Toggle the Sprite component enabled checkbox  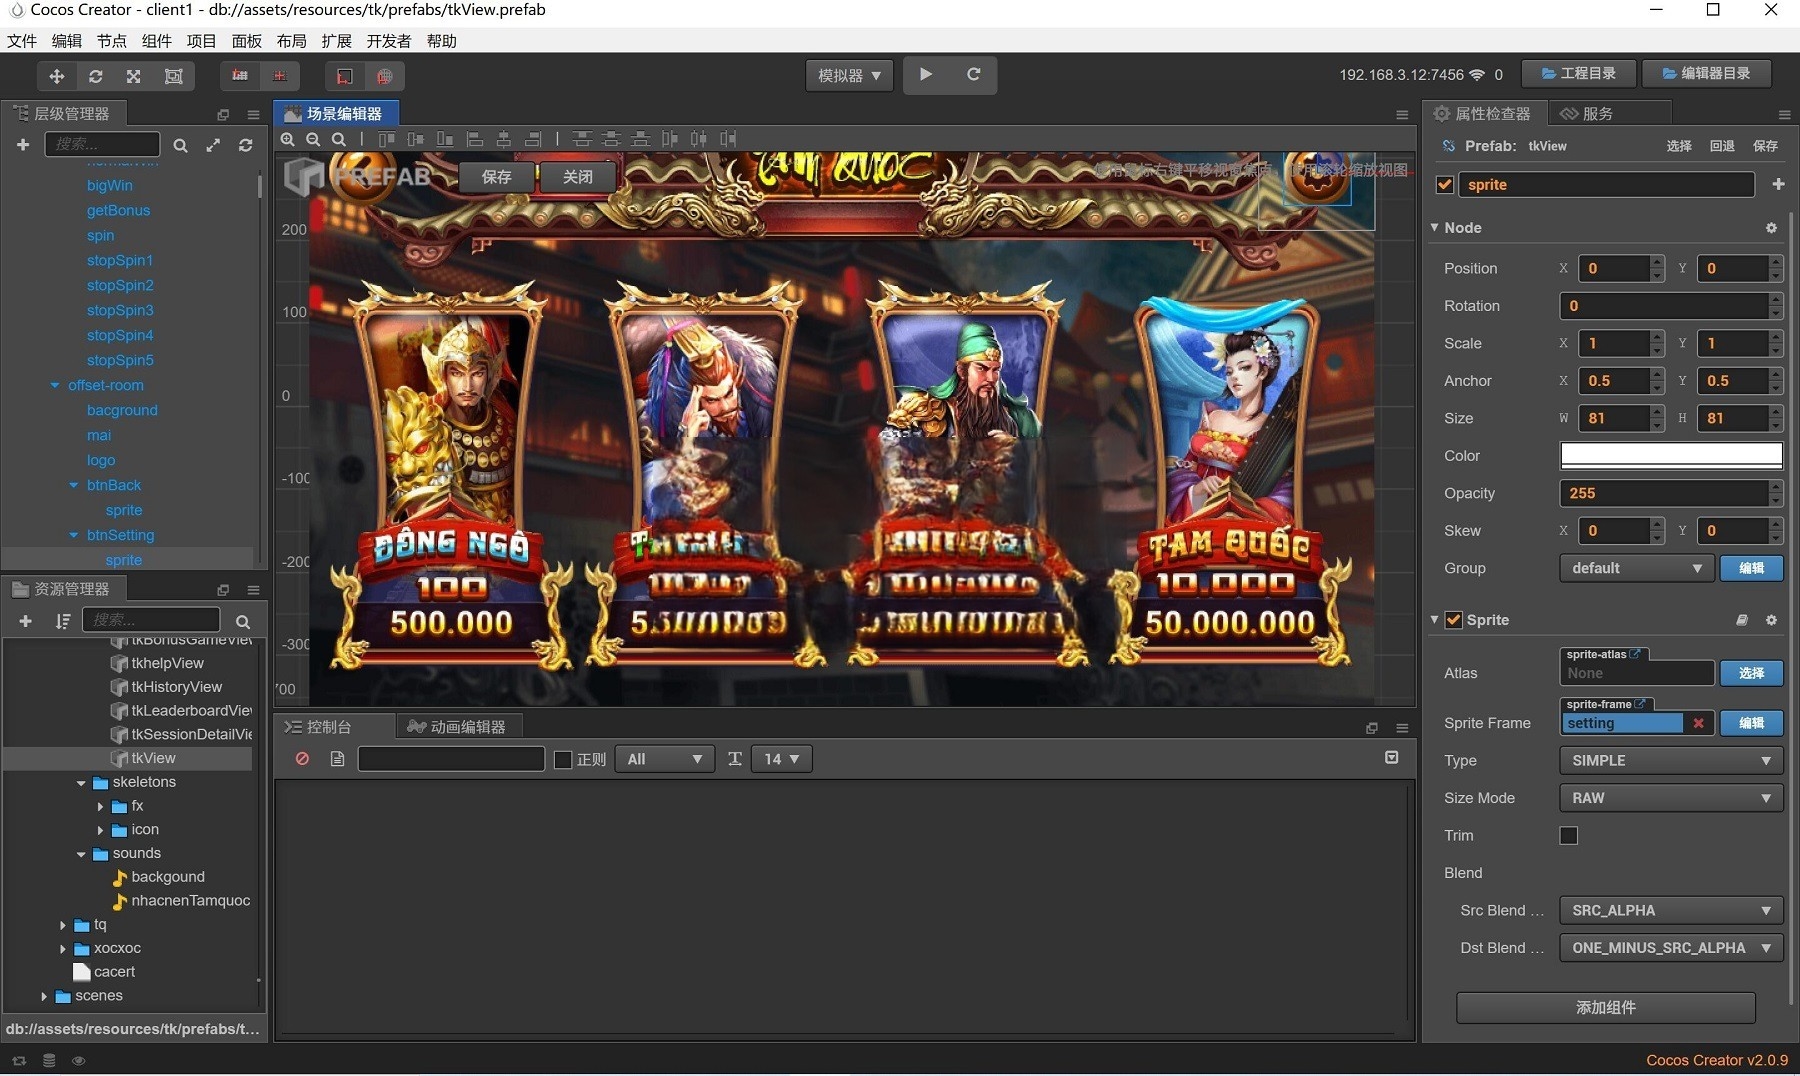[x=1454, y=620]
